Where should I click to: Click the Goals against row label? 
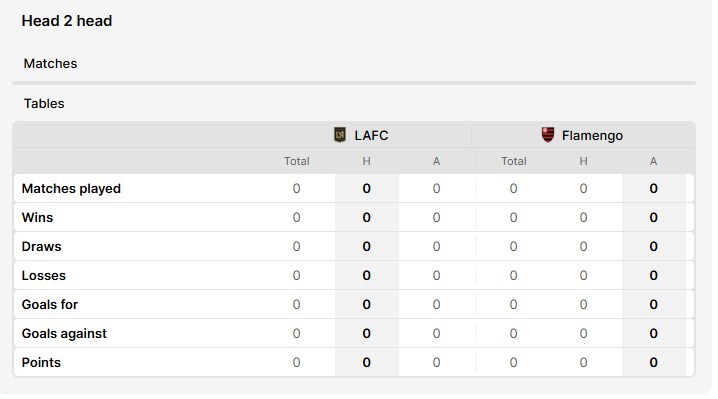[64, 333]
